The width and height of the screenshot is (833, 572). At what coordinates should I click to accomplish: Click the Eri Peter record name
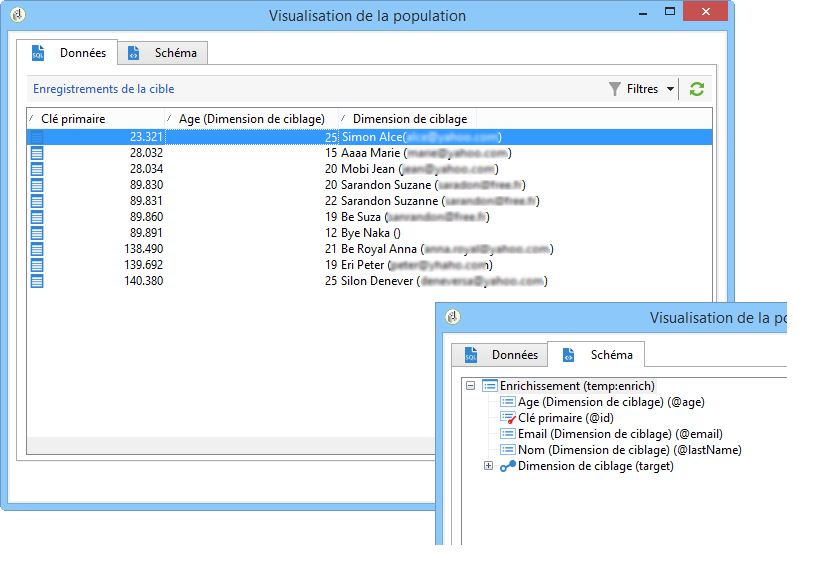362,264
